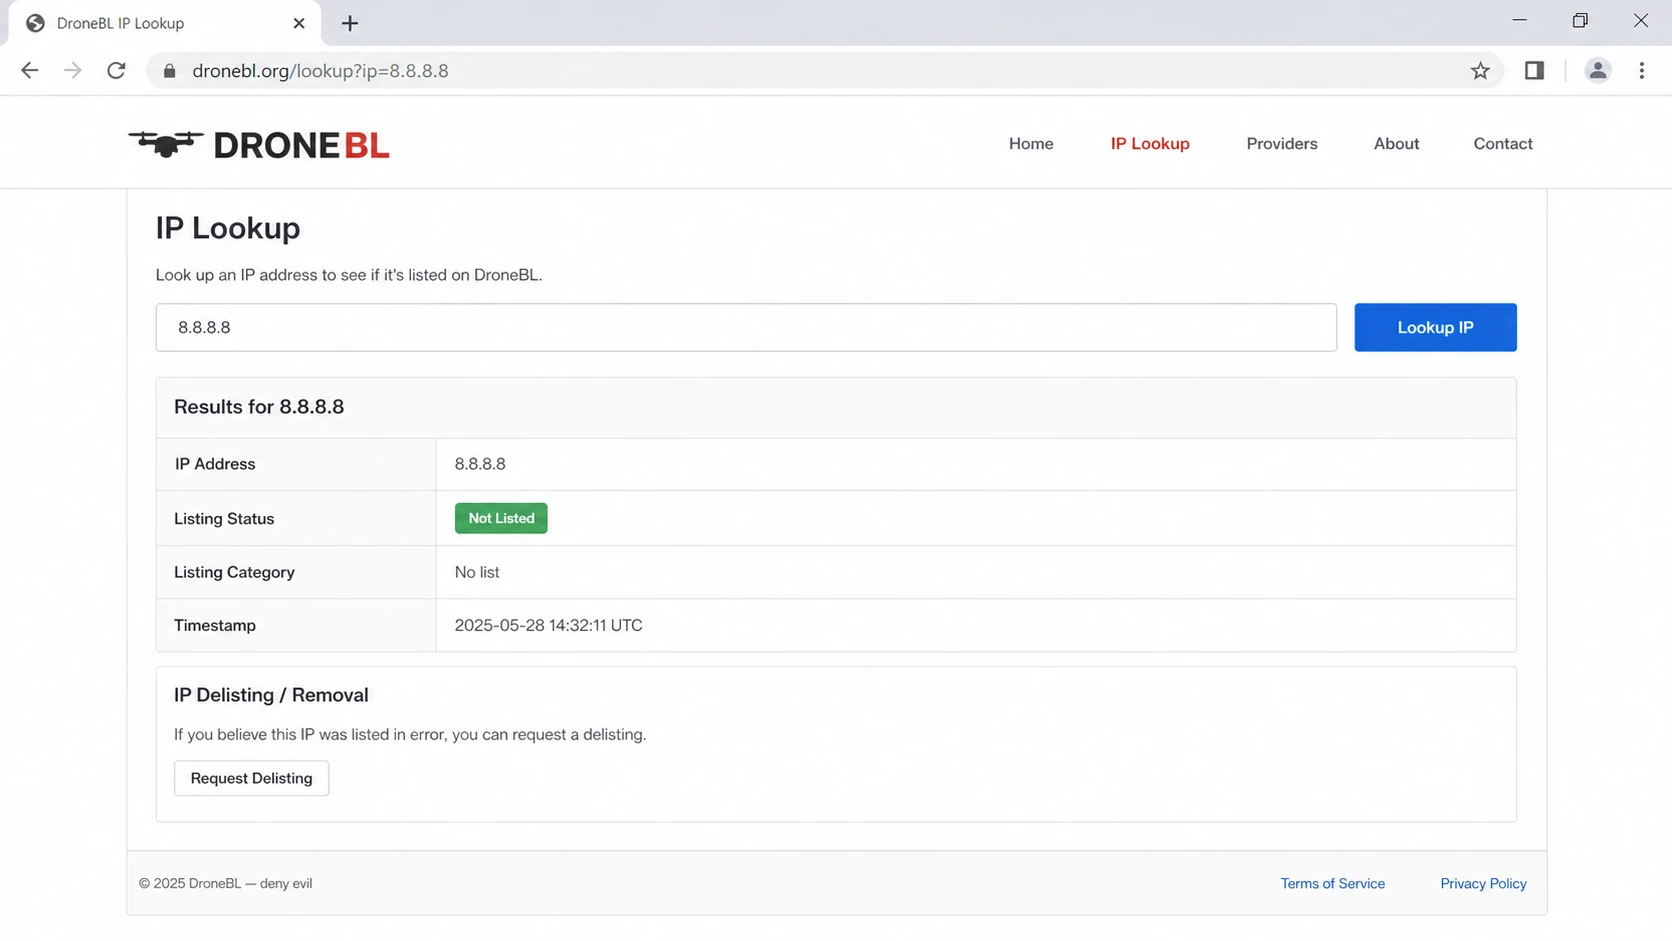Open Providers navigation item
This screenshot has width=1672, height=941.
pyautogui.click(x=1281, y=143)
